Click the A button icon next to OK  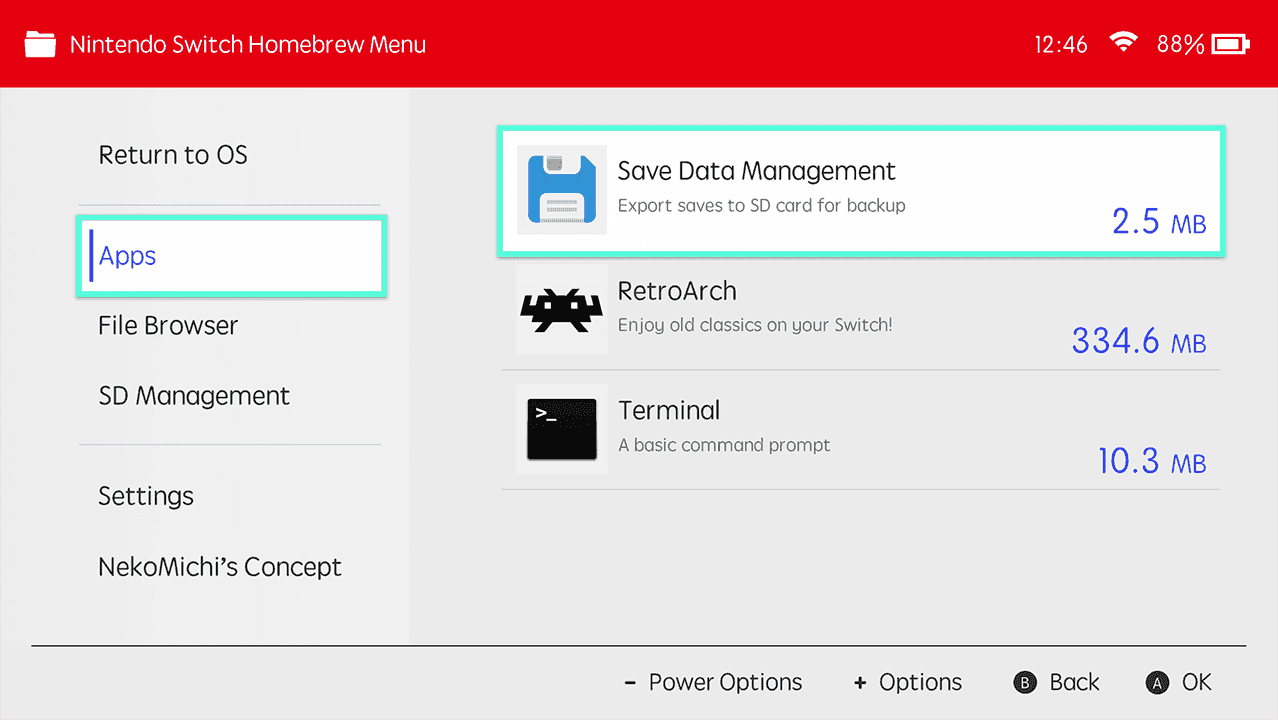tap(1157, 683)
